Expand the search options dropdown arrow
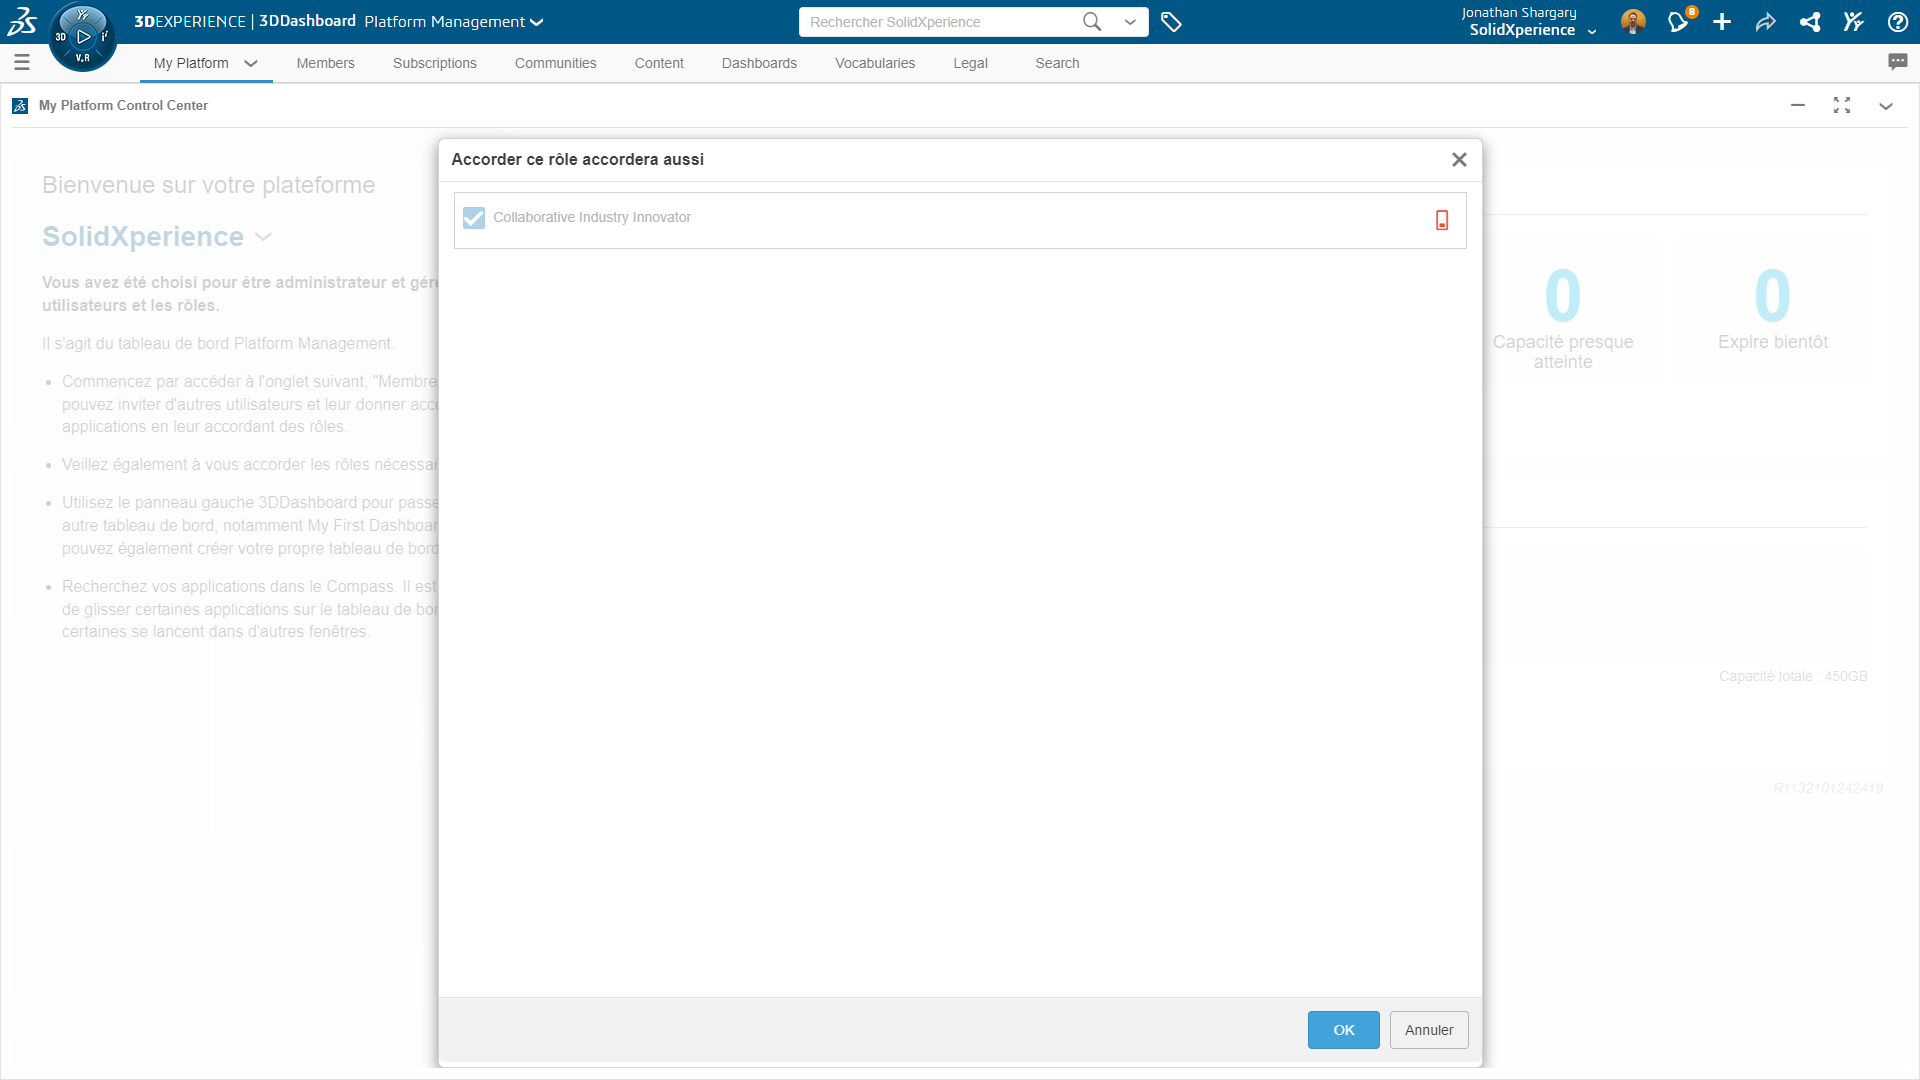This screenshot has width=1920, height=1080. (1130, 22)
